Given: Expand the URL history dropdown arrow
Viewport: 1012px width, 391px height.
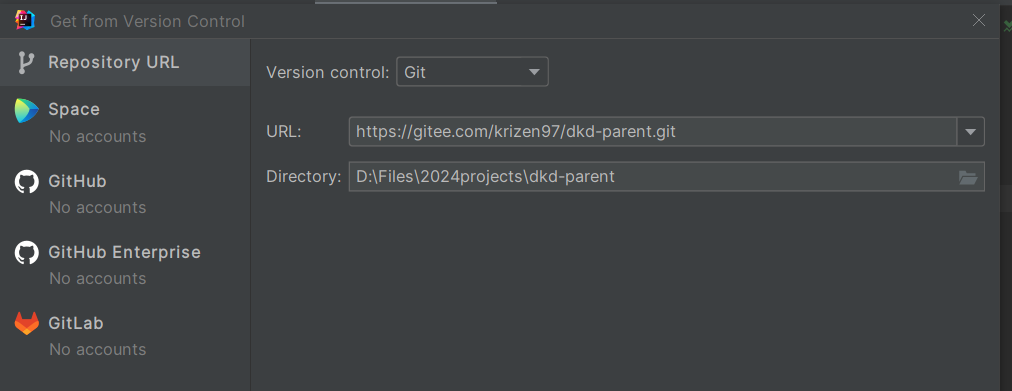Looking at the screenshot, I should click(x=971, y=132).
